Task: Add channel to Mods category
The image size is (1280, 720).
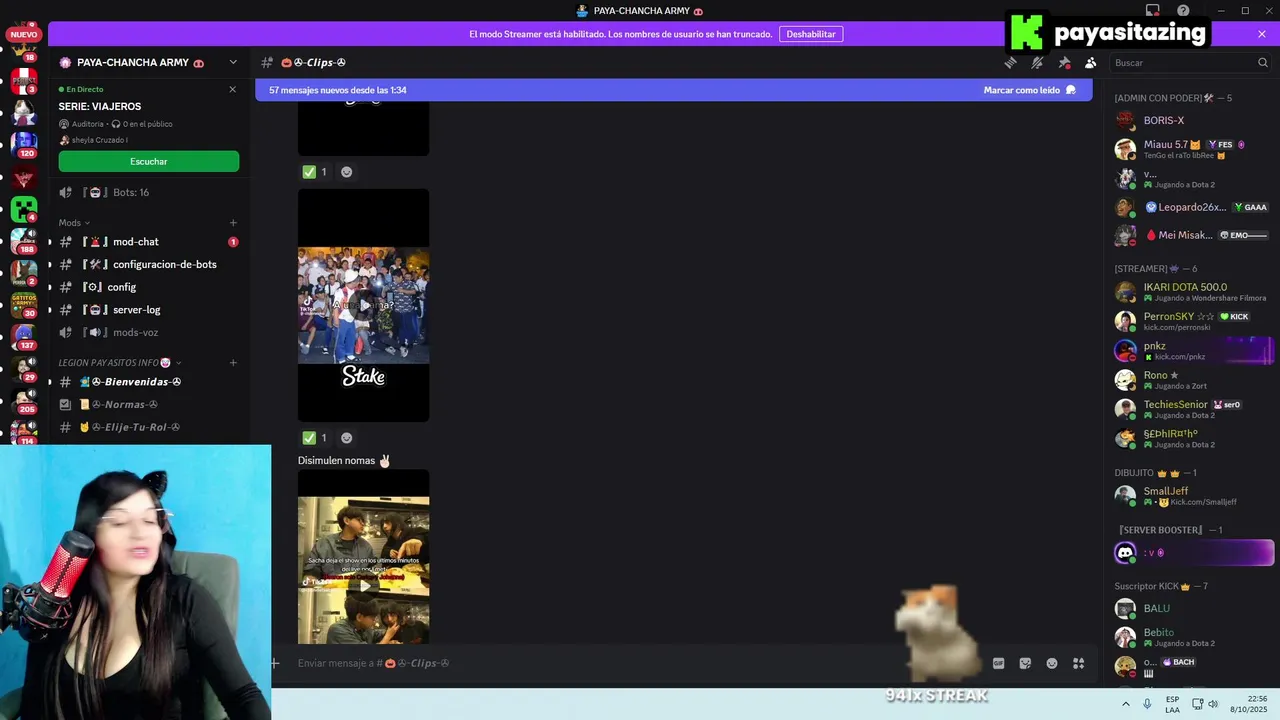Action: (233, 223)
